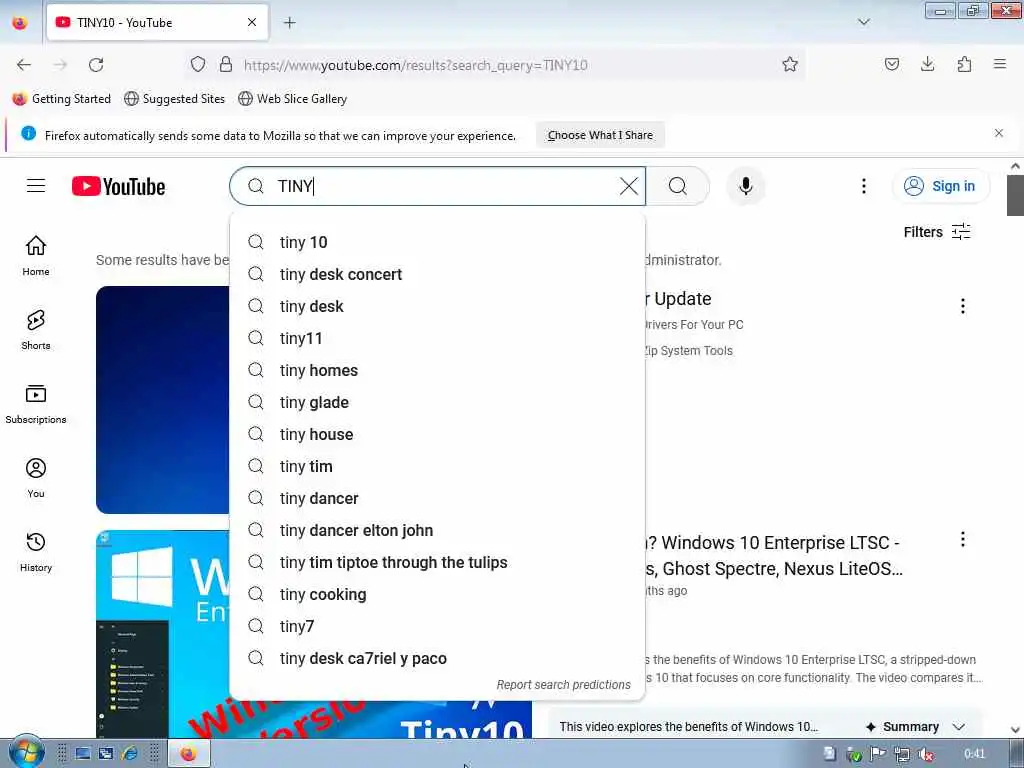The width and height of the screenshot is (1024, 768).
Task: Select the 'tiny homes' suggestion
Action: tap(438, 370)
